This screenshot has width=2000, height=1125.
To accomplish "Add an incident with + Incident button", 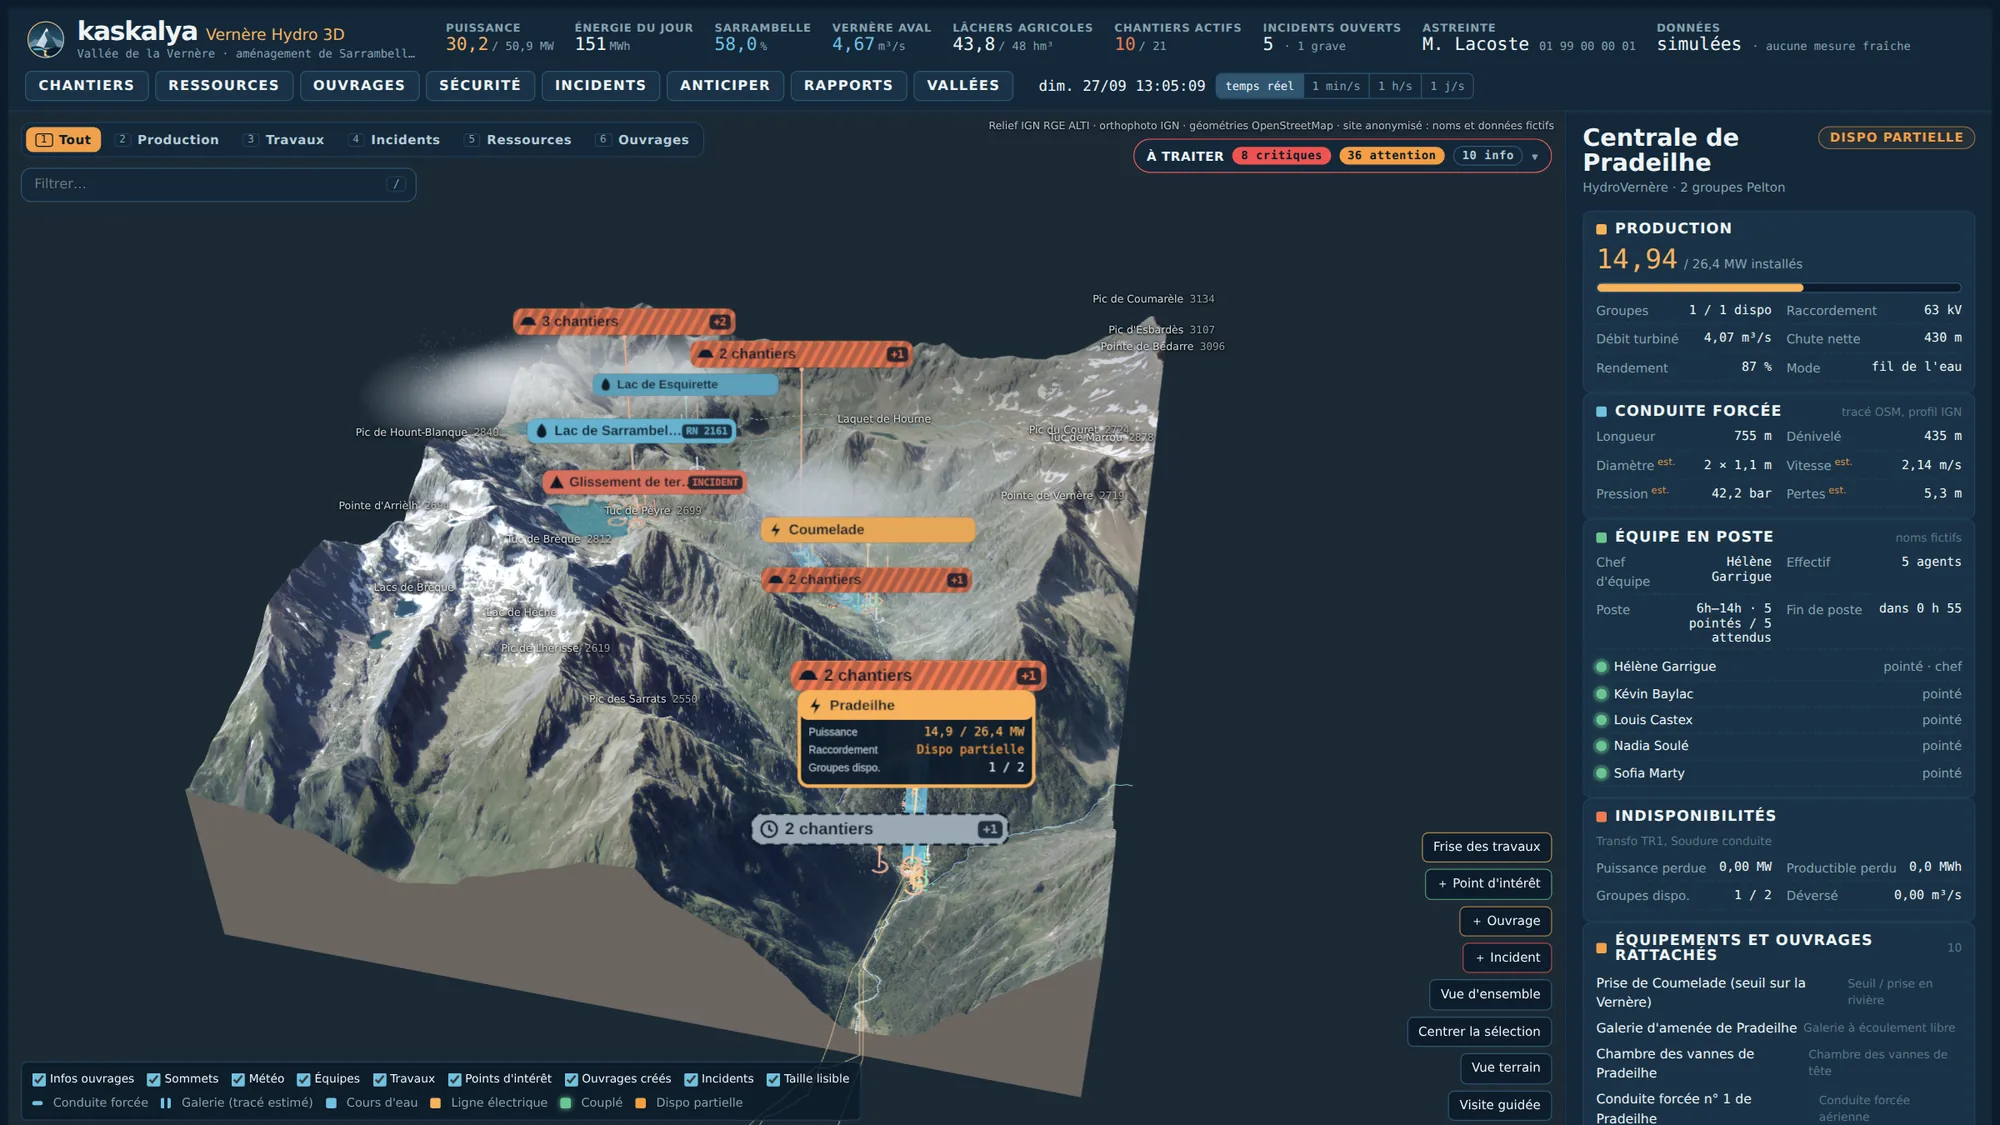I will pyautogui.click(x=1507, y=958).
